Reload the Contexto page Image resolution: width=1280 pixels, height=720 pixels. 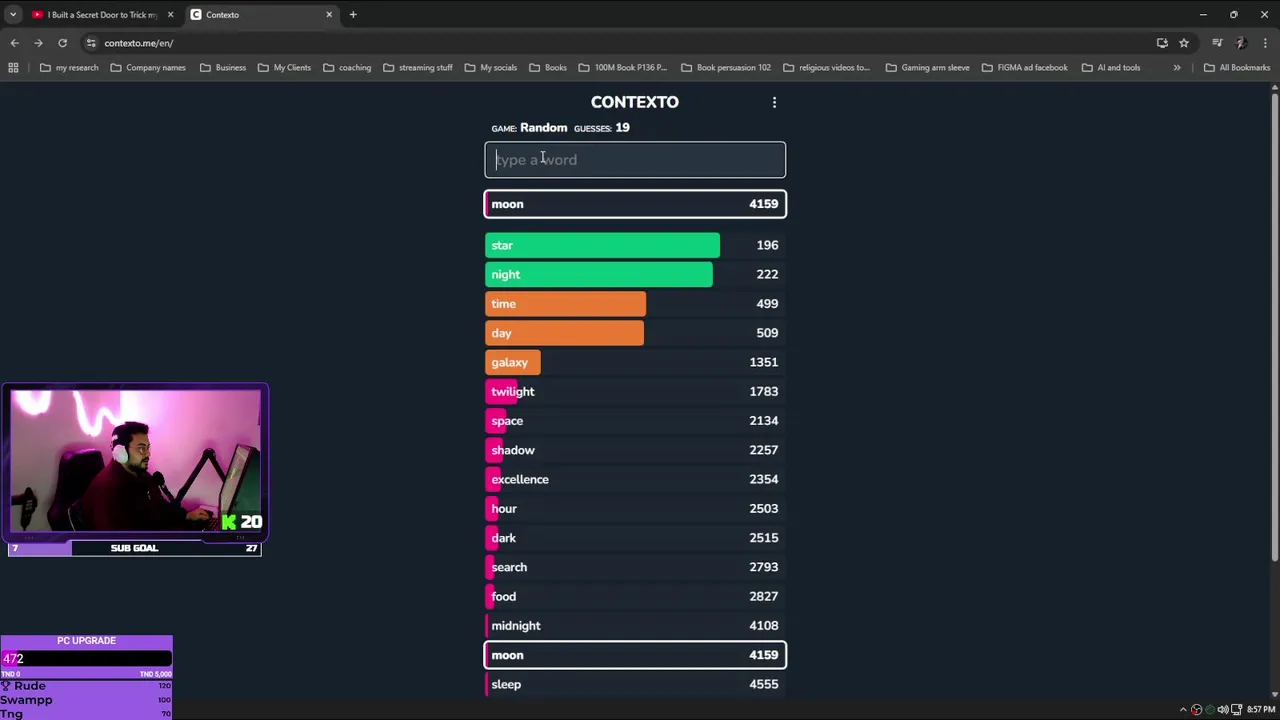click(x=62, y=43)
